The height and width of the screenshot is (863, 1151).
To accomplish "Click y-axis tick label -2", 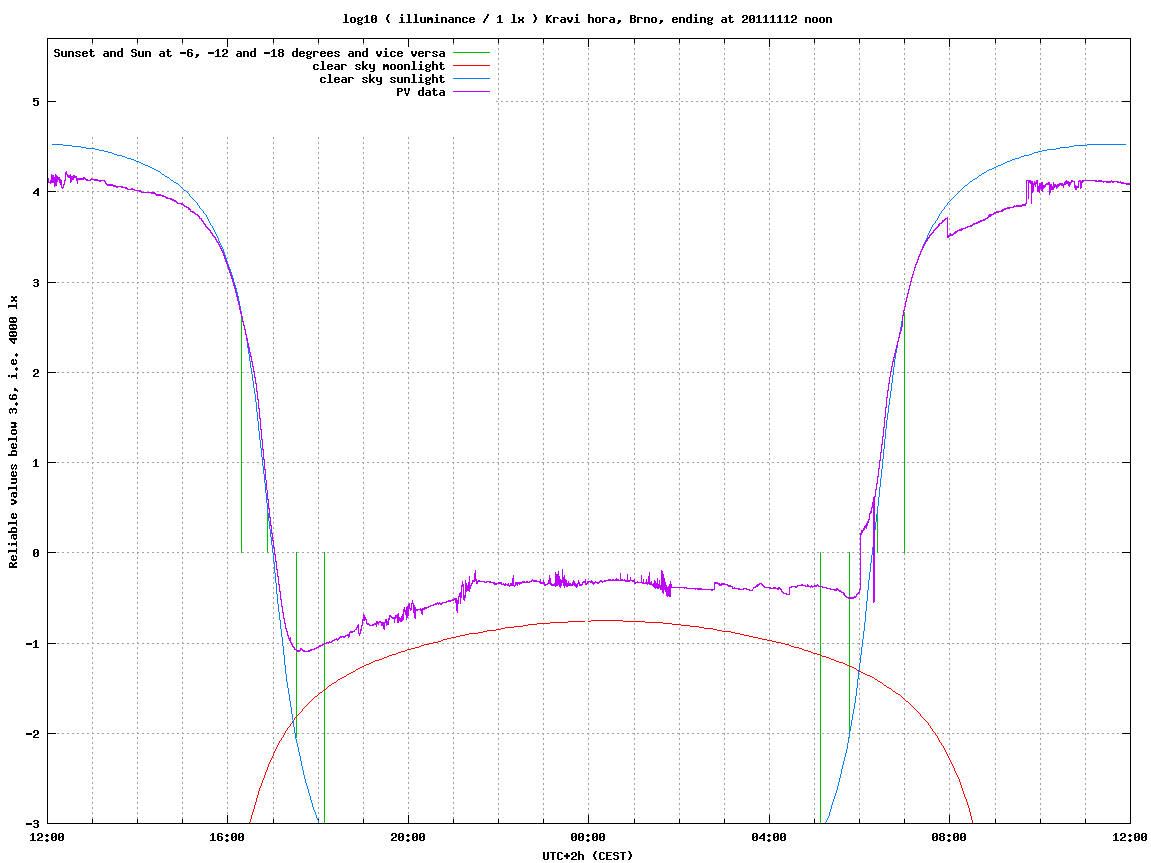I will coord(32,734).
